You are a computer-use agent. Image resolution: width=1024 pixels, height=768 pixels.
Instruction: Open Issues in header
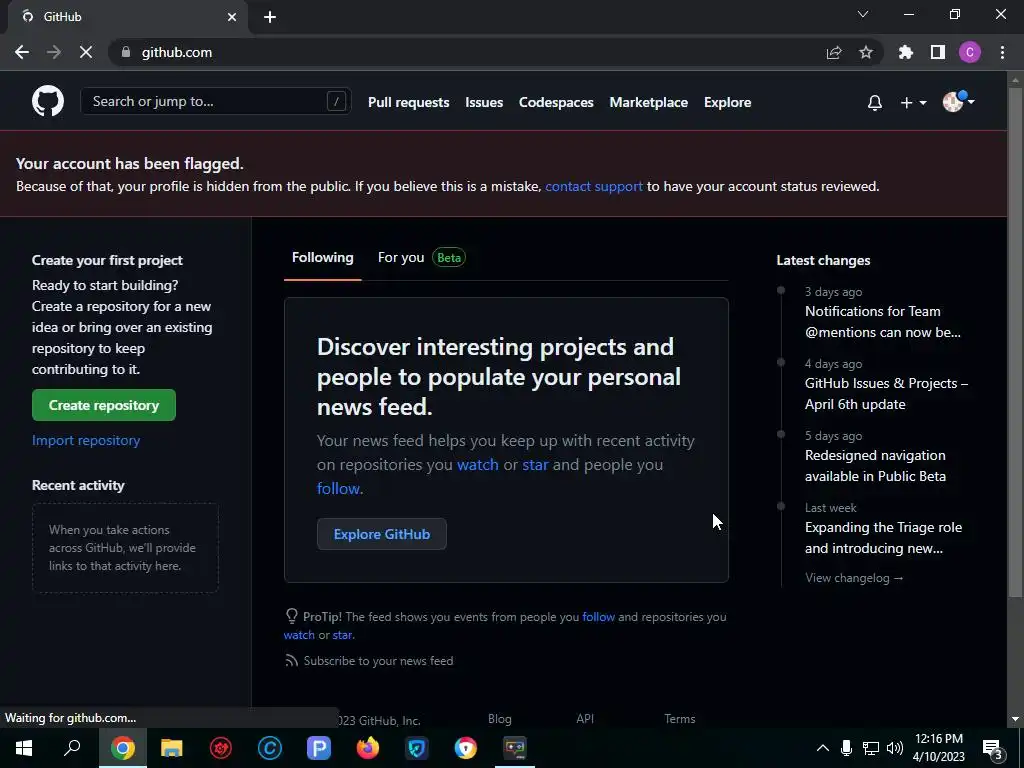point(484,103)
